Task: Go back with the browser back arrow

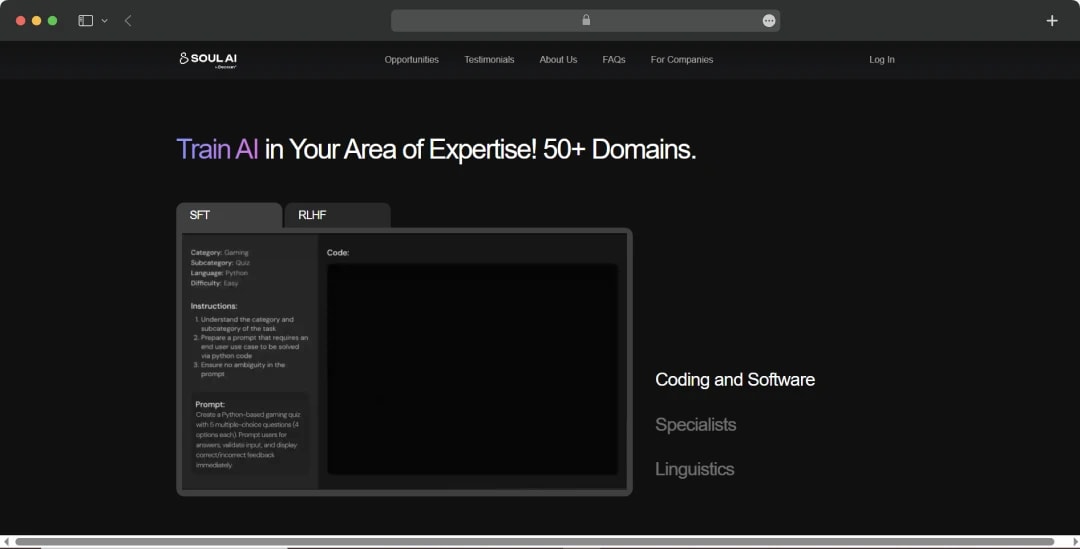Action: (x=128, y=21)
